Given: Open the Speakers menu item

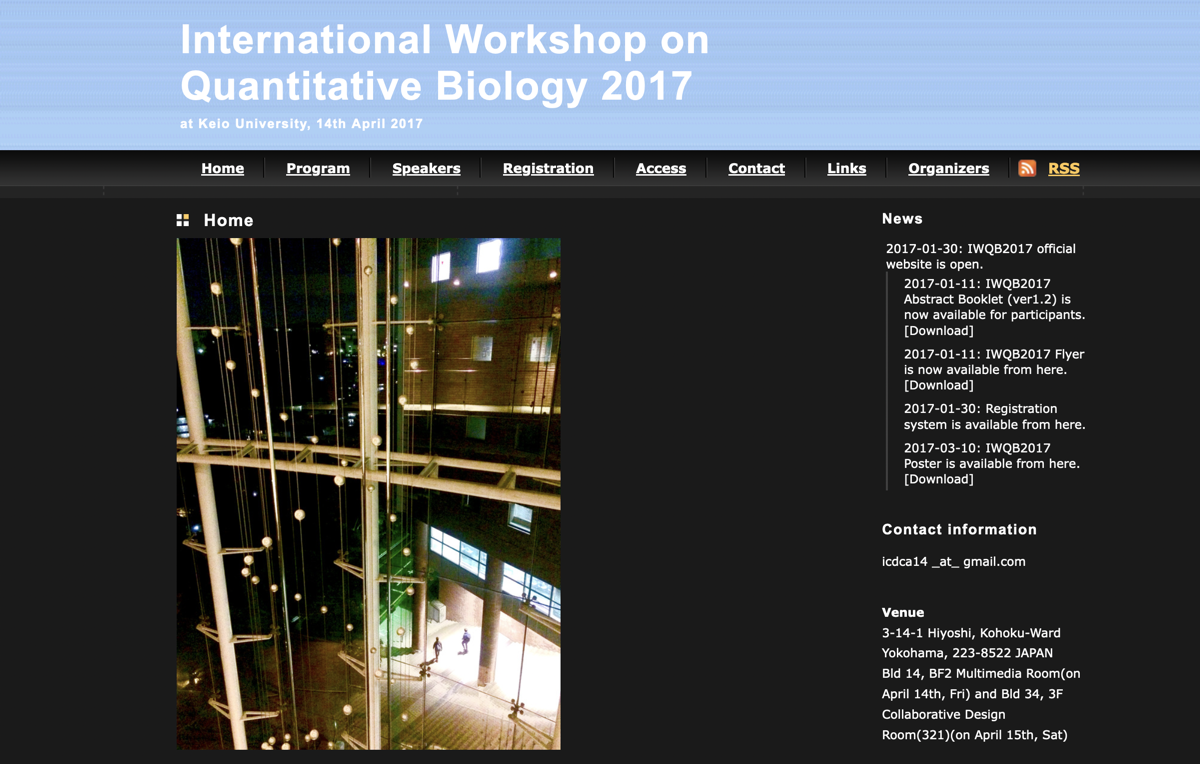Looking at the screenshot, I should point(426,168).
